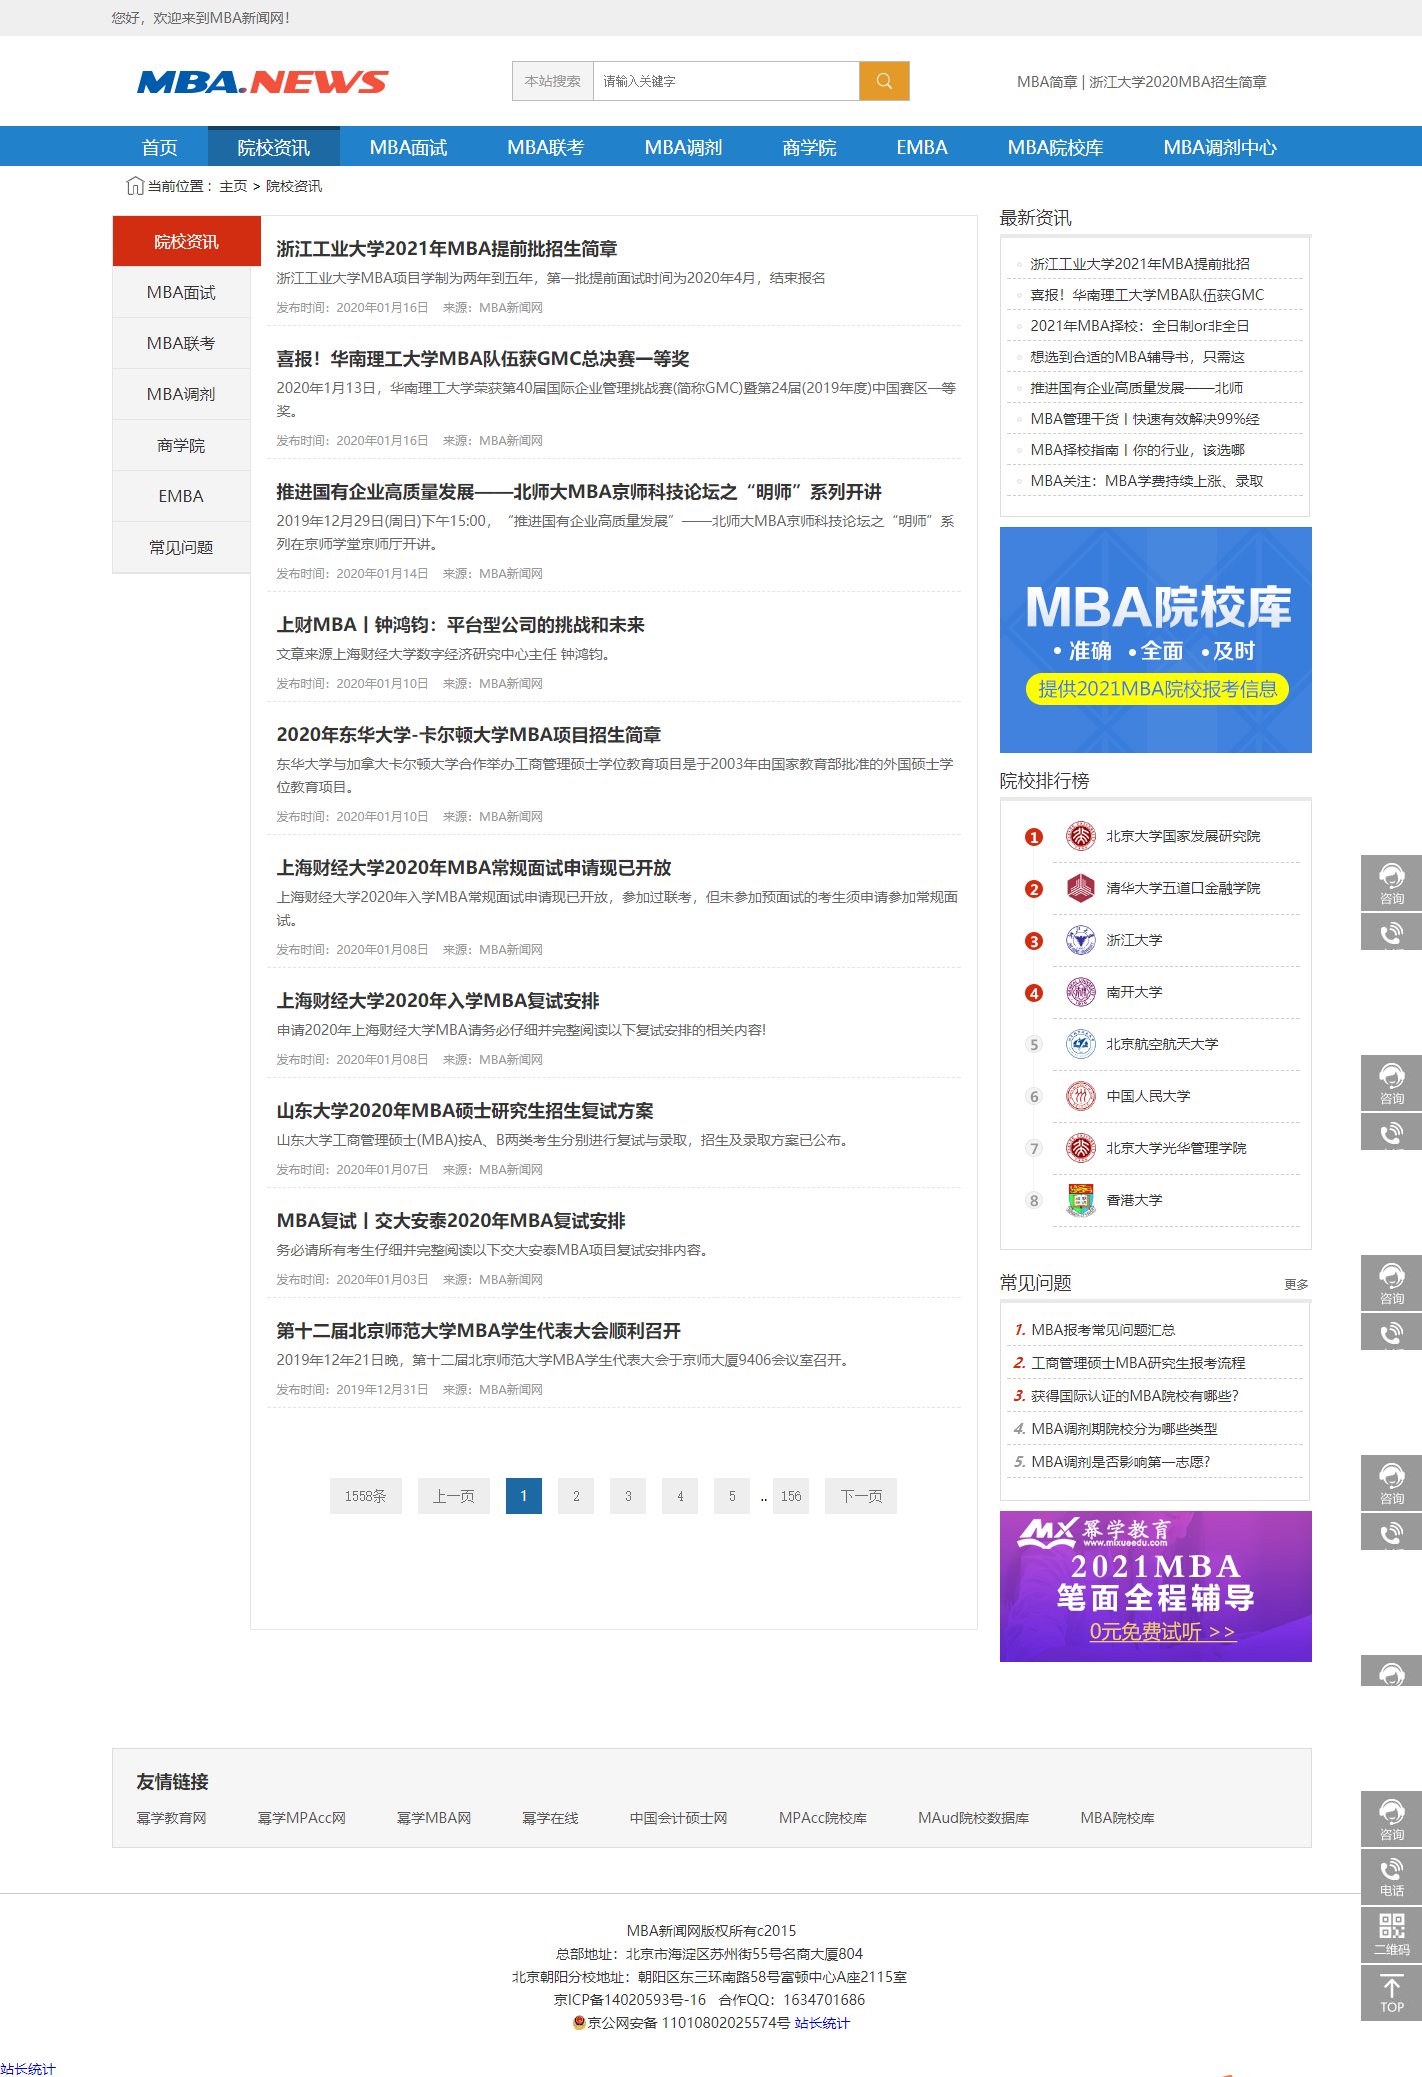Click the Zhejiang University emblem icon
This screenshot has width=1422, height=2077.
[1080, 940]
